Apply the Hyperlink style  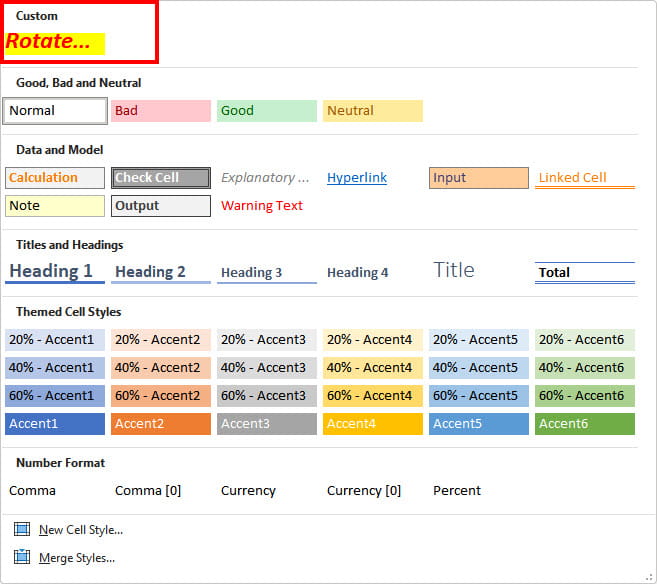(x=357, y=178)
